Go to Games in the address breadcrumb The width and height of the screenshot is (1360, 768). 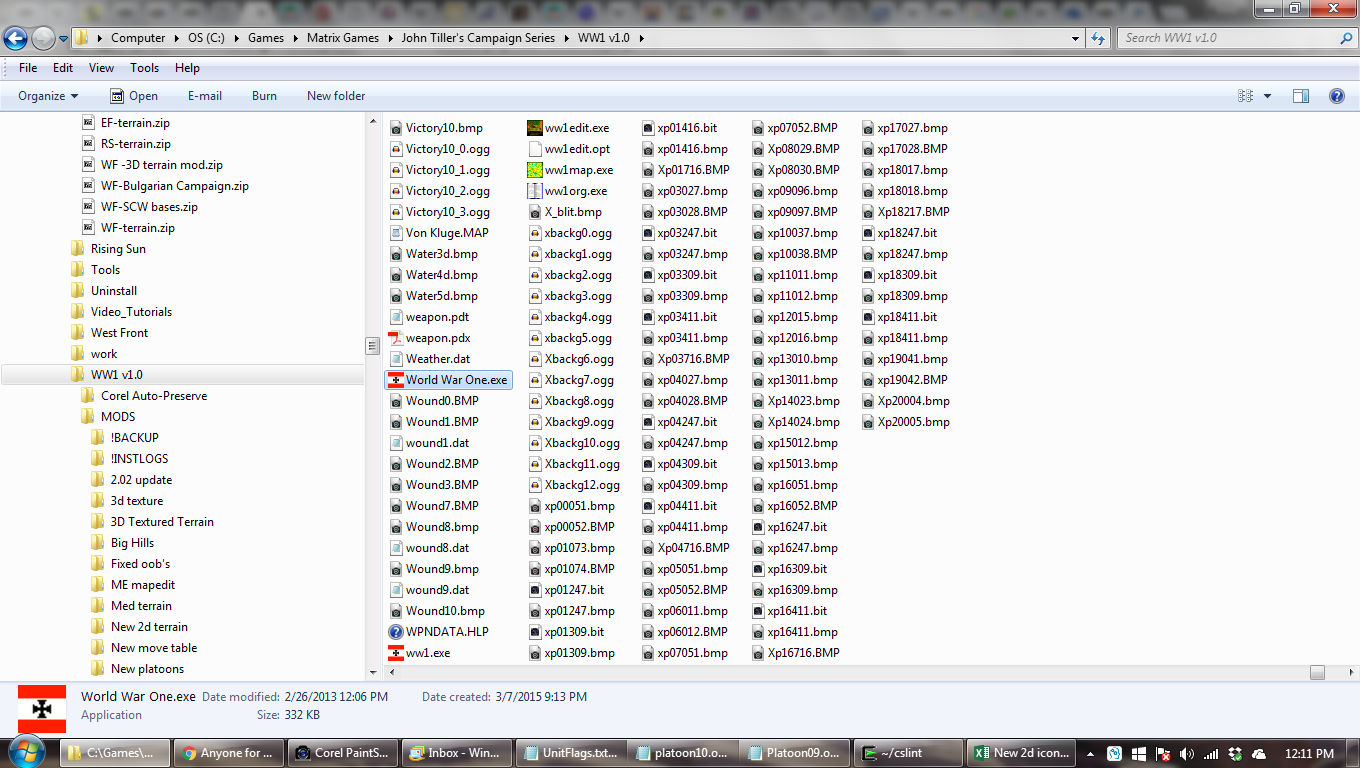click(x=266, y=38)
